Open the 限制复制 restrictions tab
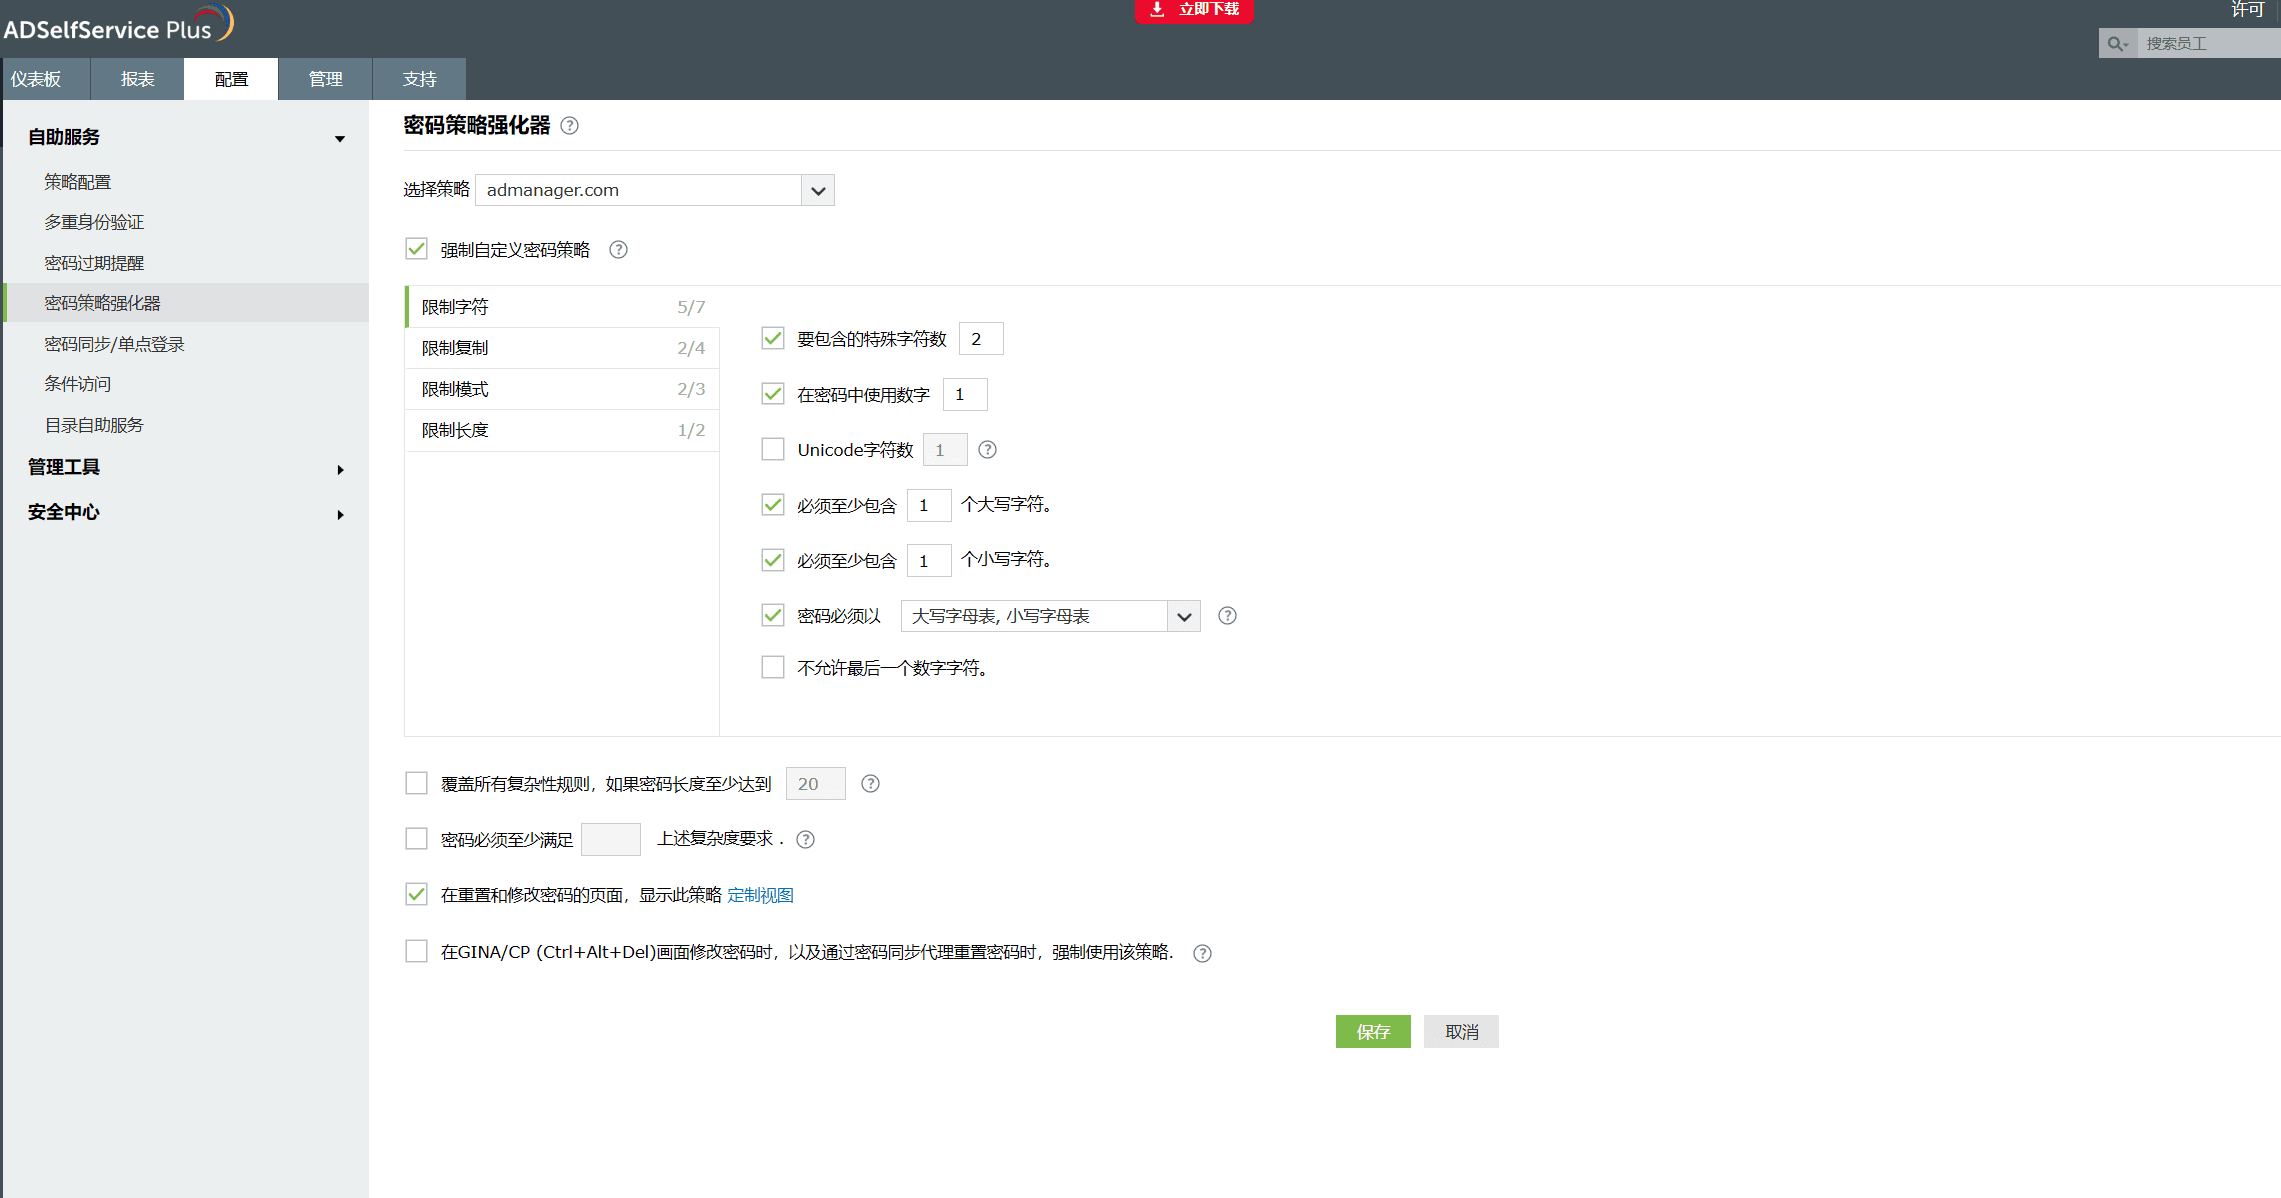The image size is (2281, 1198). point(455,347)
